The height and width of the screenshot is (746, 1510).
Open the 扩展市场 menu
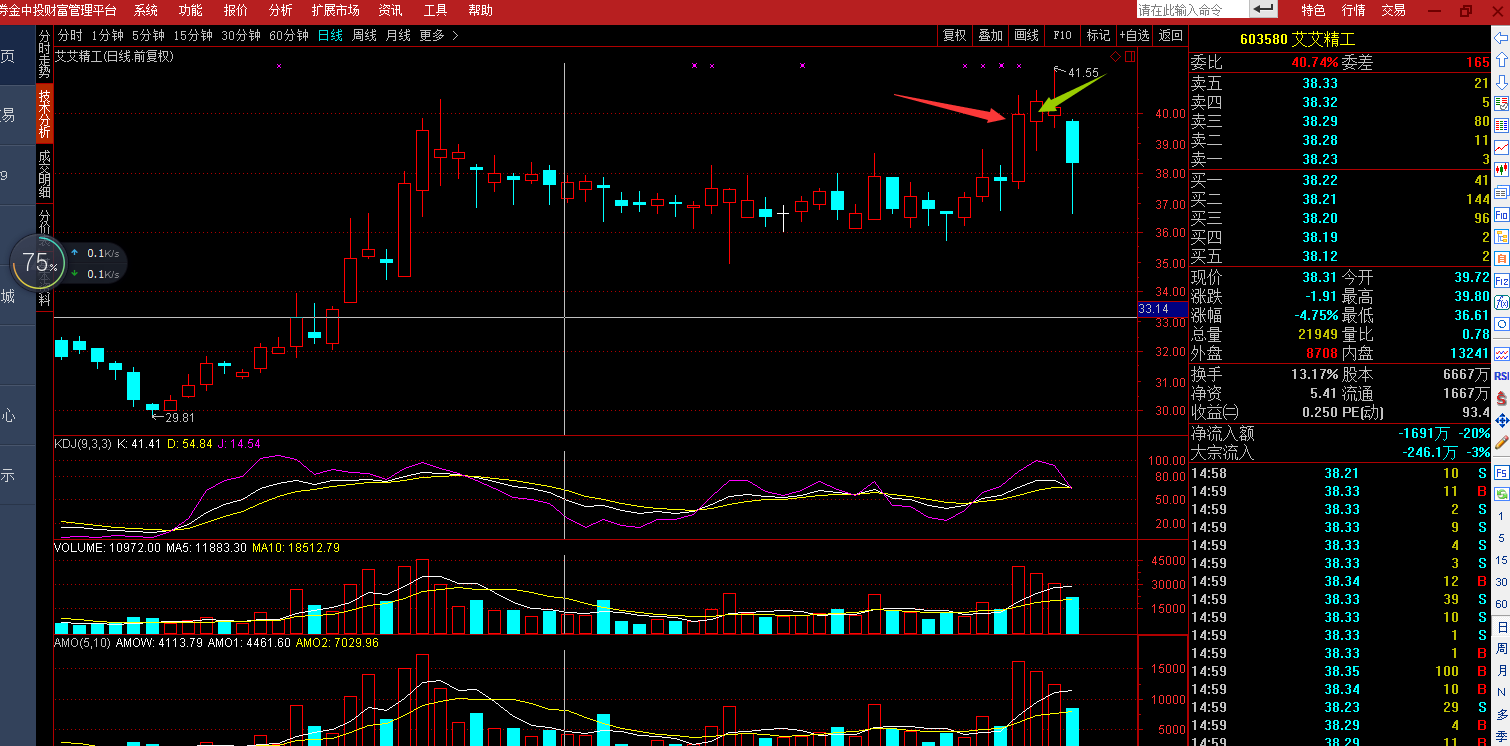[336, 10]
